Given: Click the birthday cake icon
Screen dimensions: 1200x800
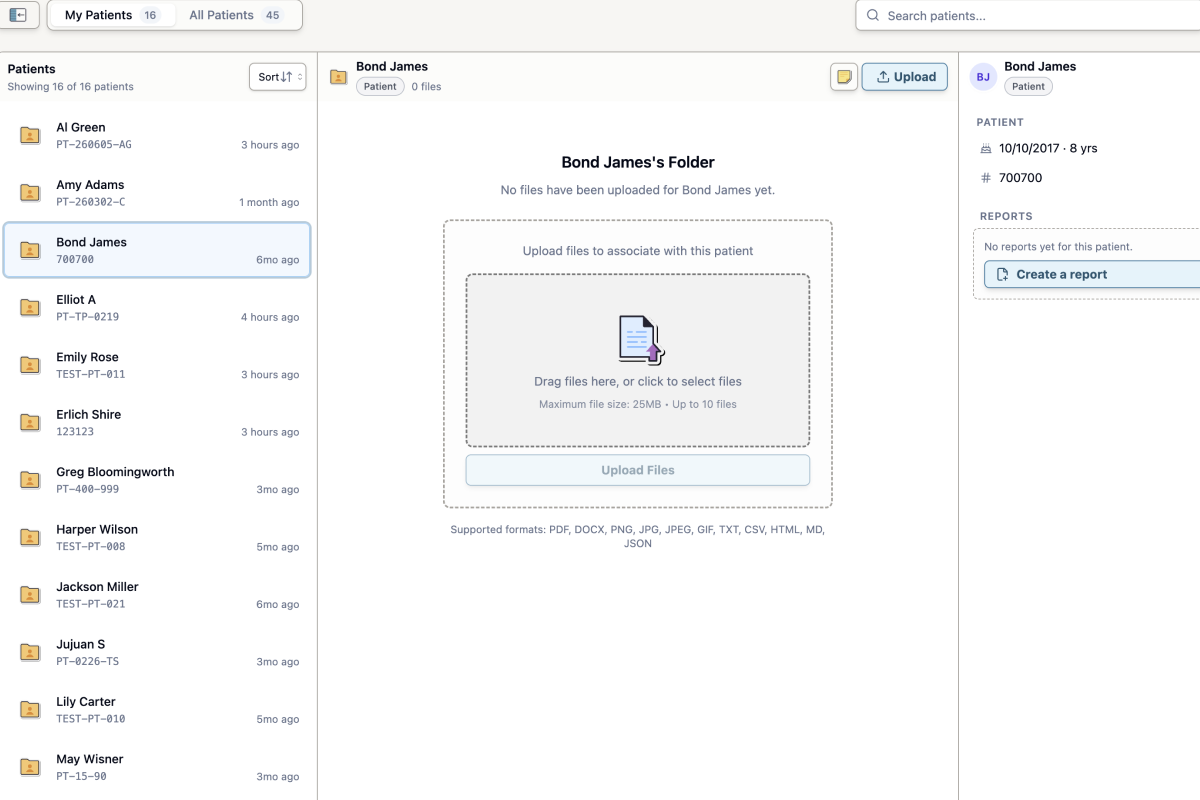Looking at the screenshot, I should click(x=986, y=148).
